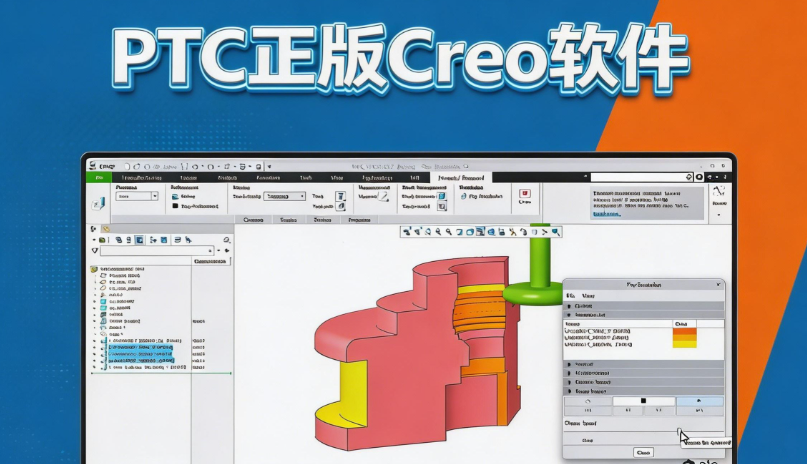Image resolution: width=807 pixels, height=464 pixels.
Task: Click the search icon inside command search field
Action: click(689, 177)
